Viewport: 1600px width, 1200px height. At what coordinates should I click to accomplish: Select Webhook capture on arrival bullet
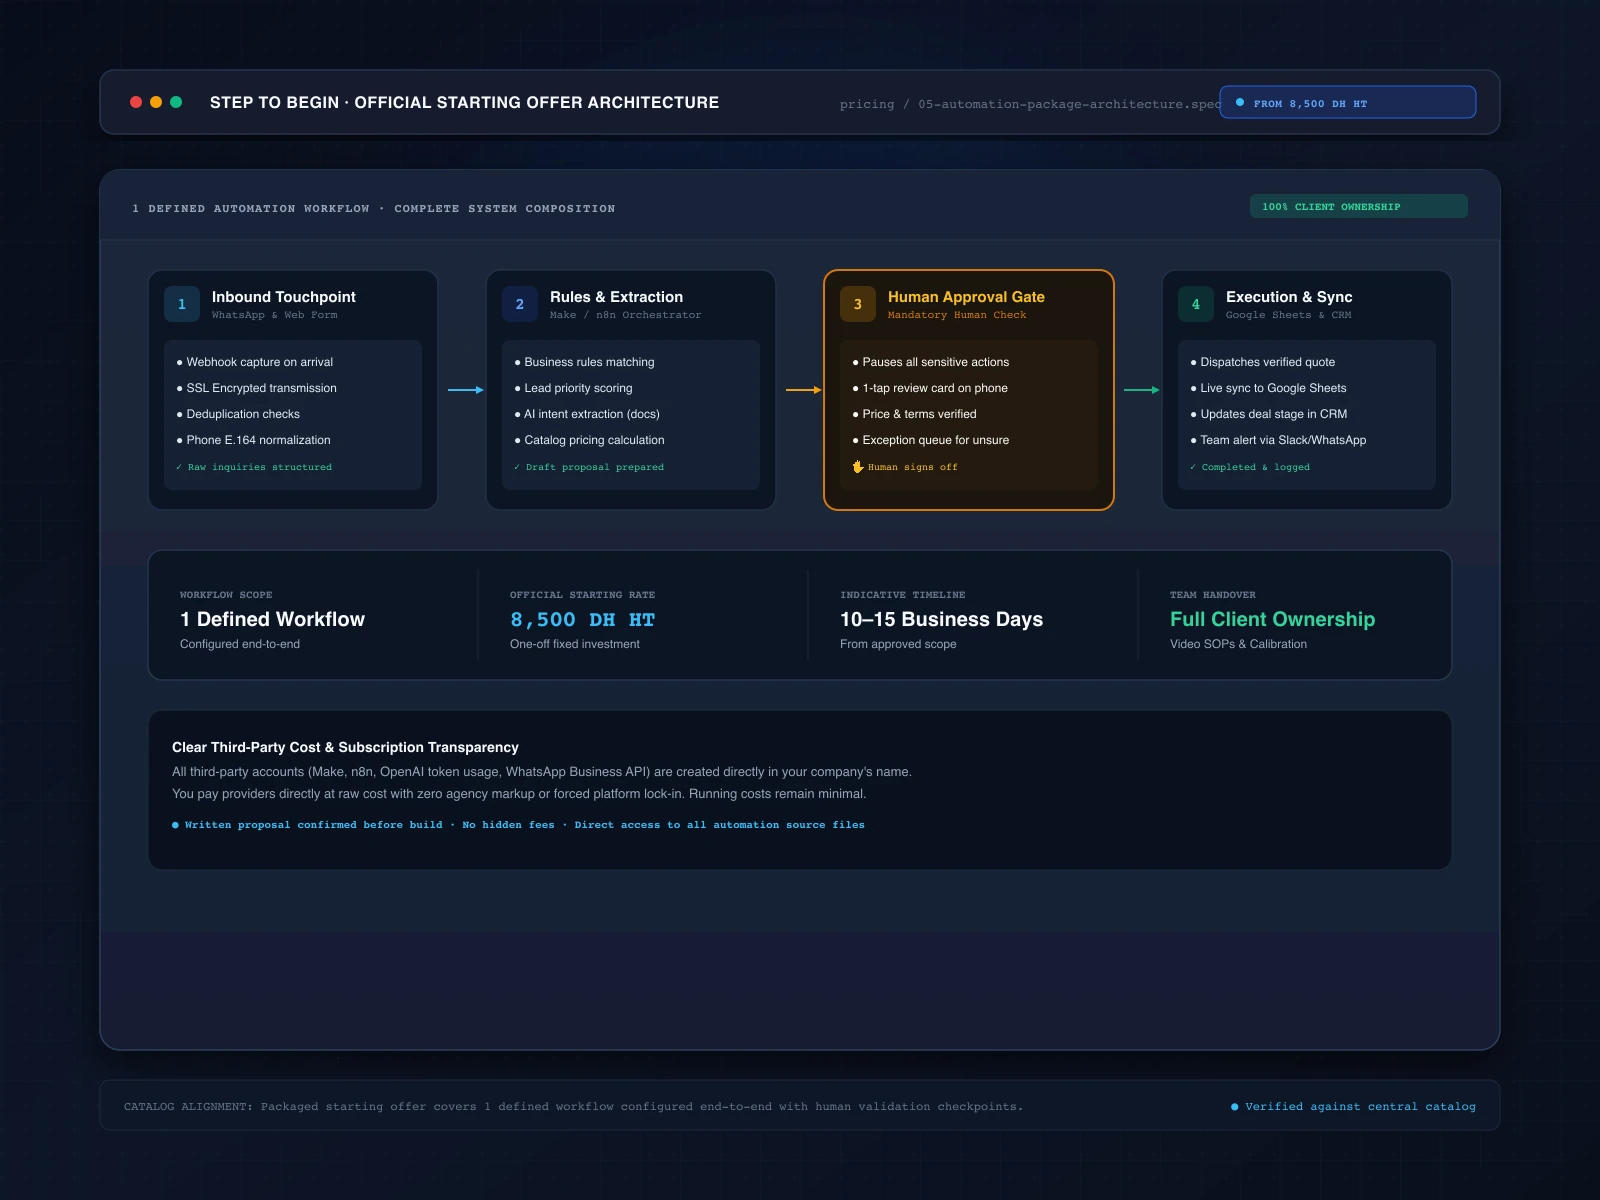tap(255, 362)
